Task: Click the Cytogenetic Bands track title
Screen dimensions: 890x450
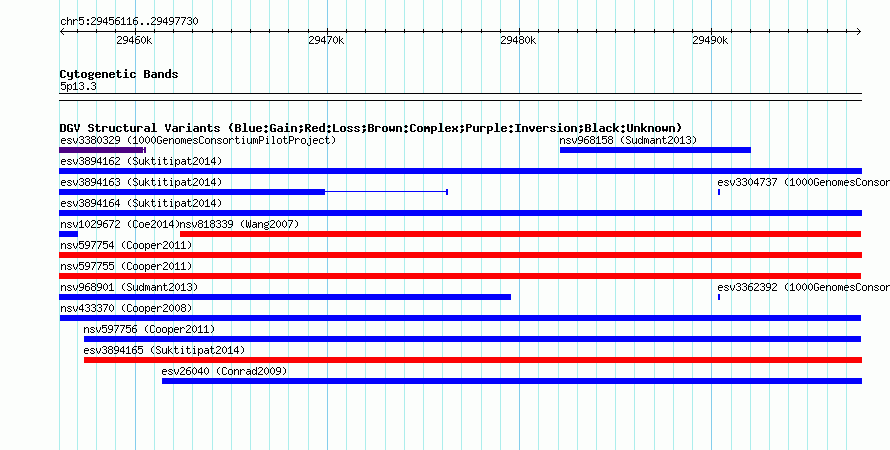Action: [119, 74]
